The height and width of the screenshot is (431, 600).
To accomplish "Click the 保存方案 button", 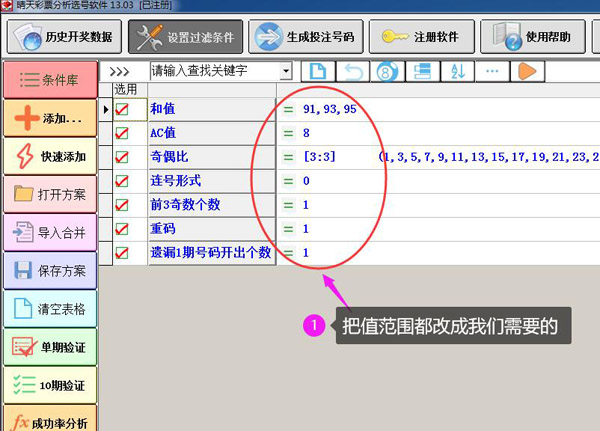I will coord(50,270).
